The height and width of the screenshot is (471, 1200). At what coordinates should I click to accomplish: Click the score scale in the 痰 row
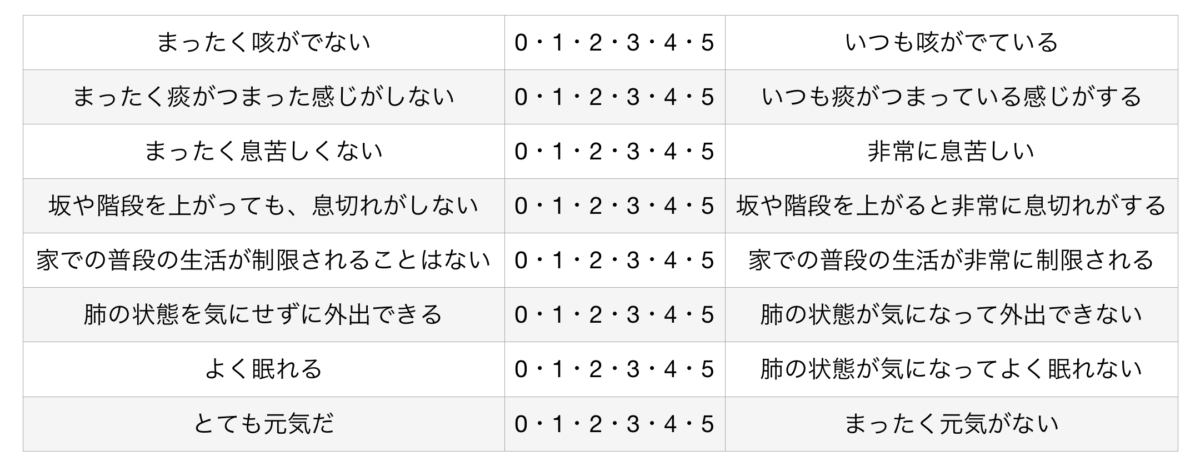(615, 97)
